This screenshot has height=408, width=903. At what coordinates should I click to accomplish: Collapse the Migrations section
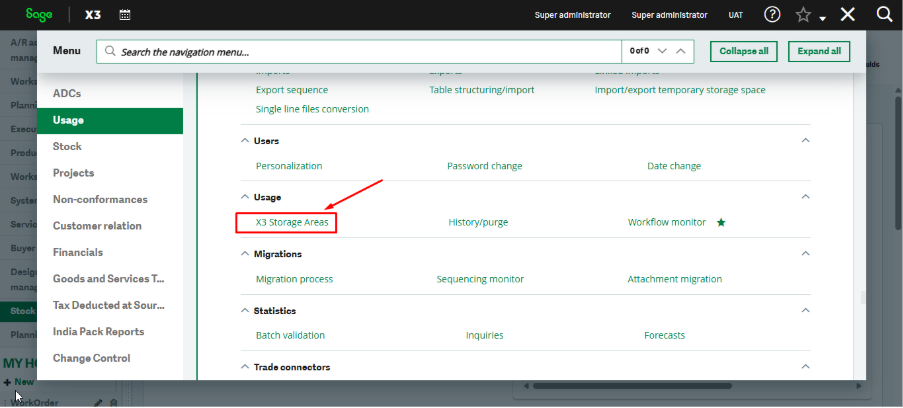pyautogui.click(x=806, y=254)
